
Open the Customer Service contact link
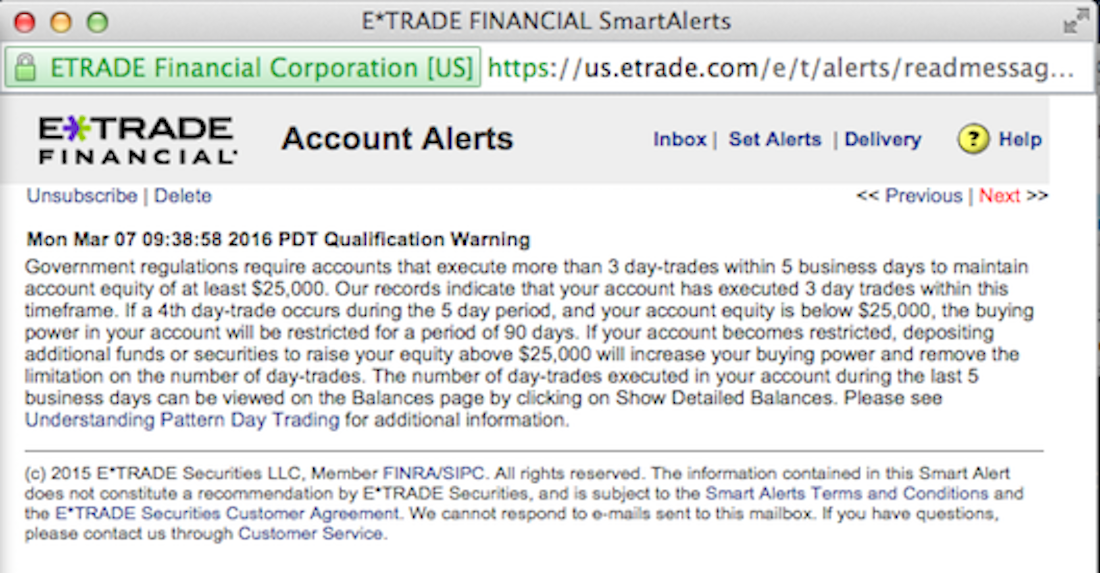[310, 534]
